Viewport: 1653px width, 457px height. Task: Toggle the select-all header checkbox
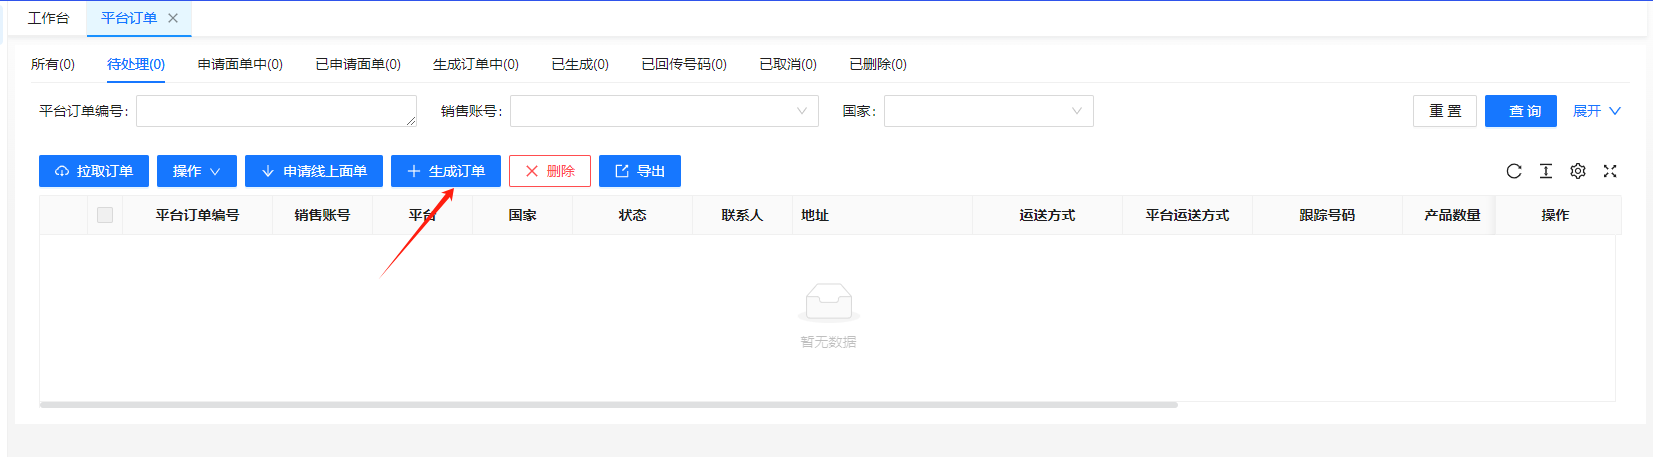pyautogui.click(x=105, y=215)
